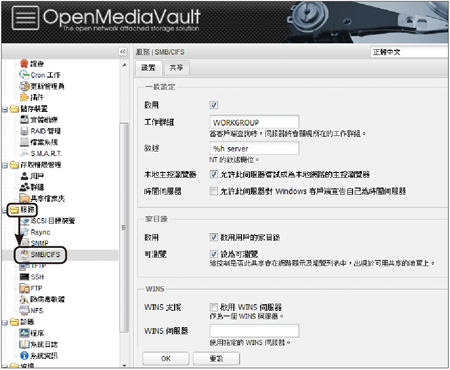Open the Rsync item

(35, 232)
